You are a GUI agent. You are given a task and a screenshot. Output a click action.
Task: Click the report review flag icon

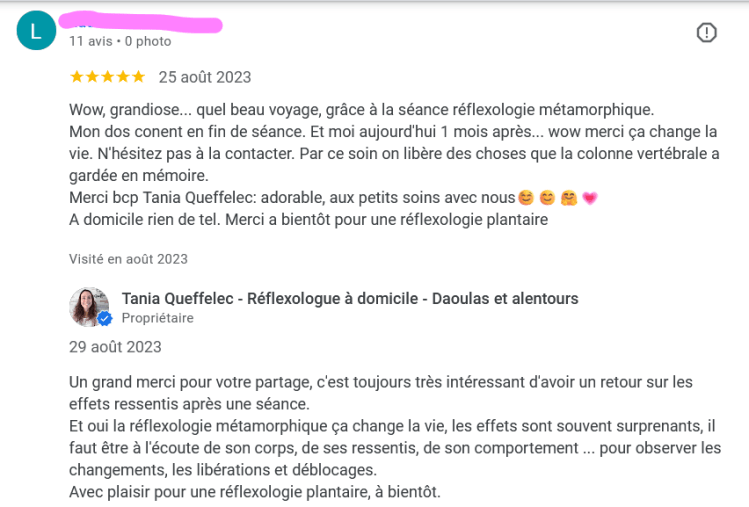[x=706, y=33]
